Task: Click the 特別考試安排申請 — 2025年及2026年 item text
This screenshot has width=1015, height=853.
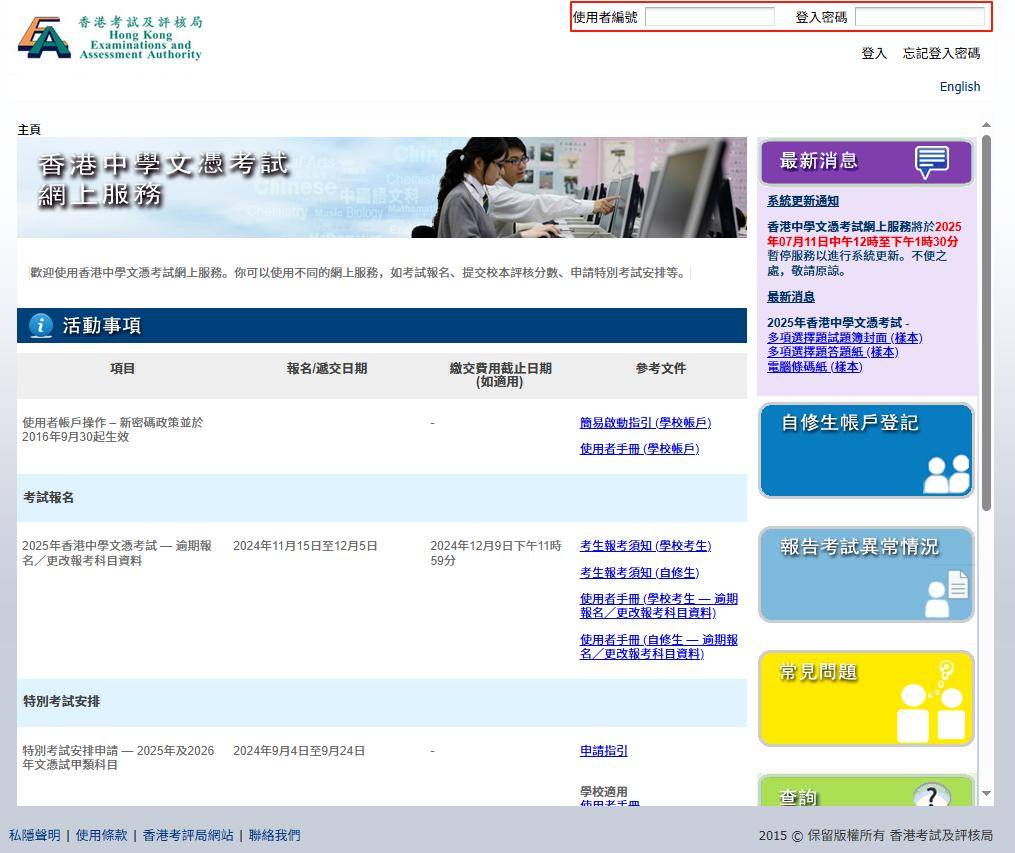Action: pos(118,757)
